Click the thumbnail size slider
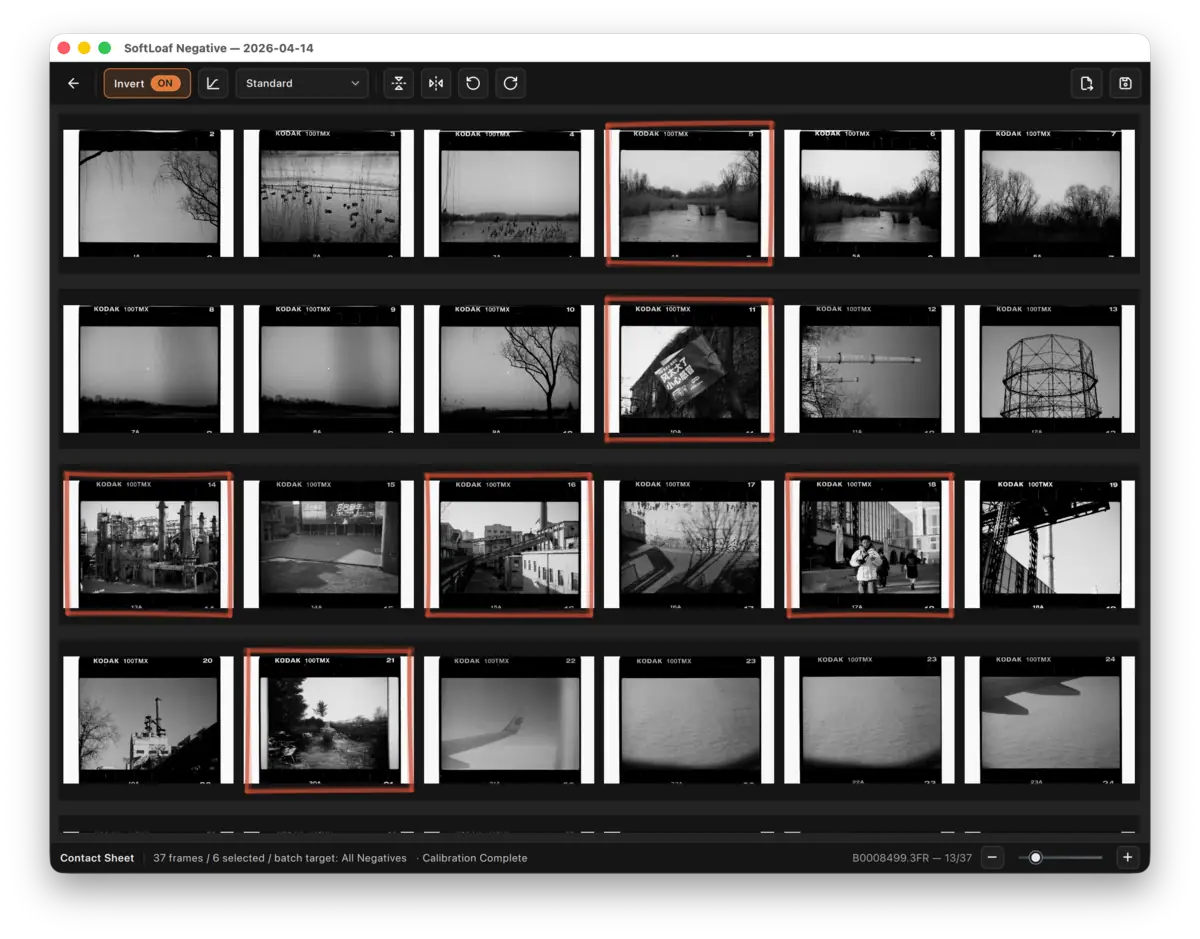 [x=1060, y=858]
